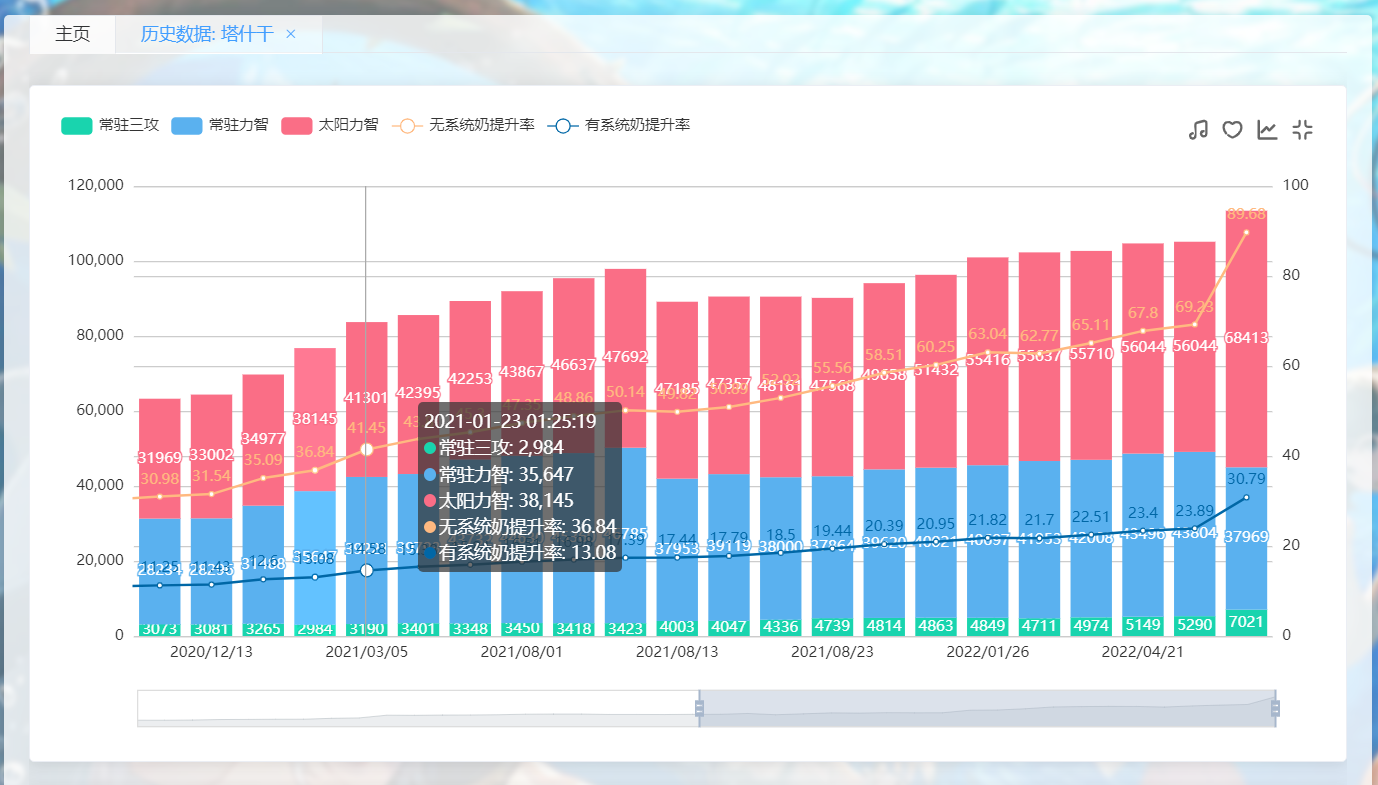Click the music note icon in chart toolbar

[1198, 129]
